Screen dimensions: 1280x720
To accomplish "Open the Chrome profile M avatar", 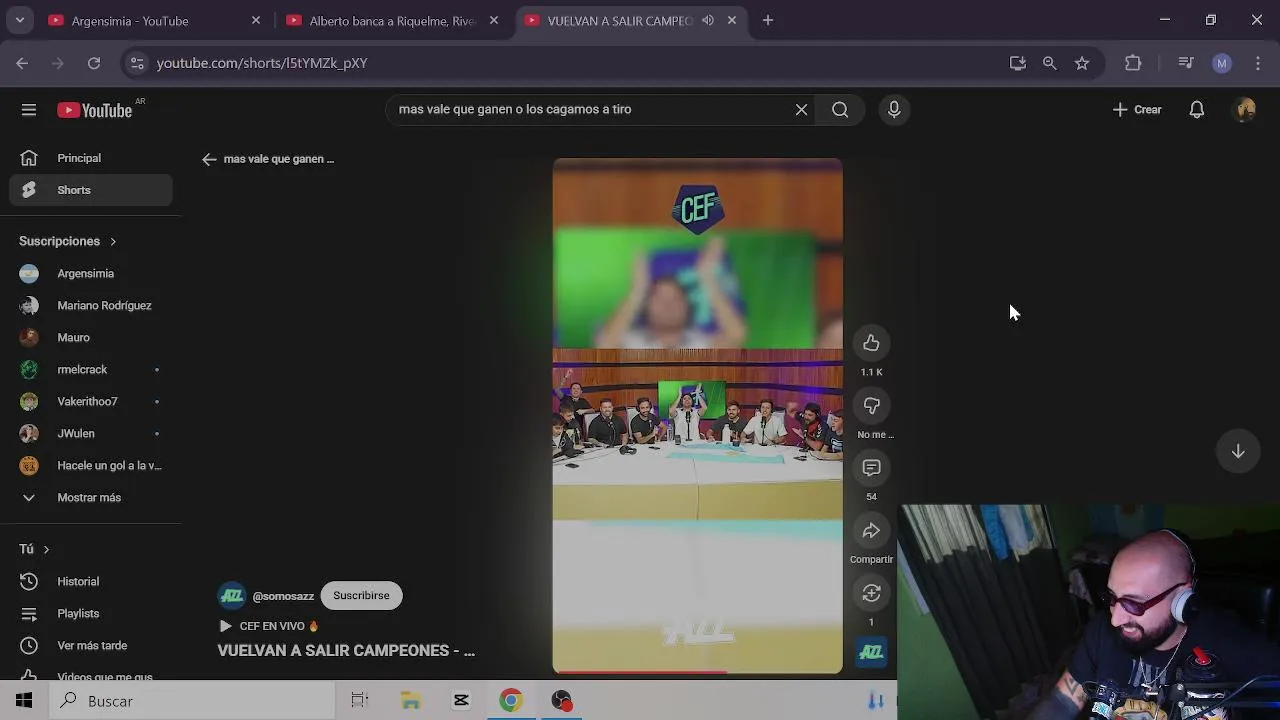I will click(x=1221, y=63).
